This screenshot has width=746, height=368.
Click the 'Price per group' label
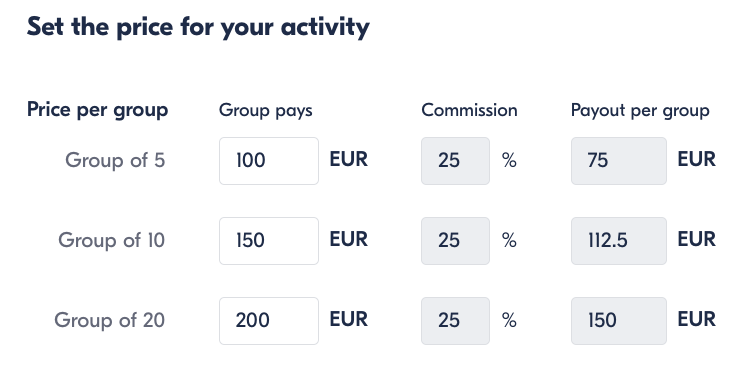[x=98, y=110]
